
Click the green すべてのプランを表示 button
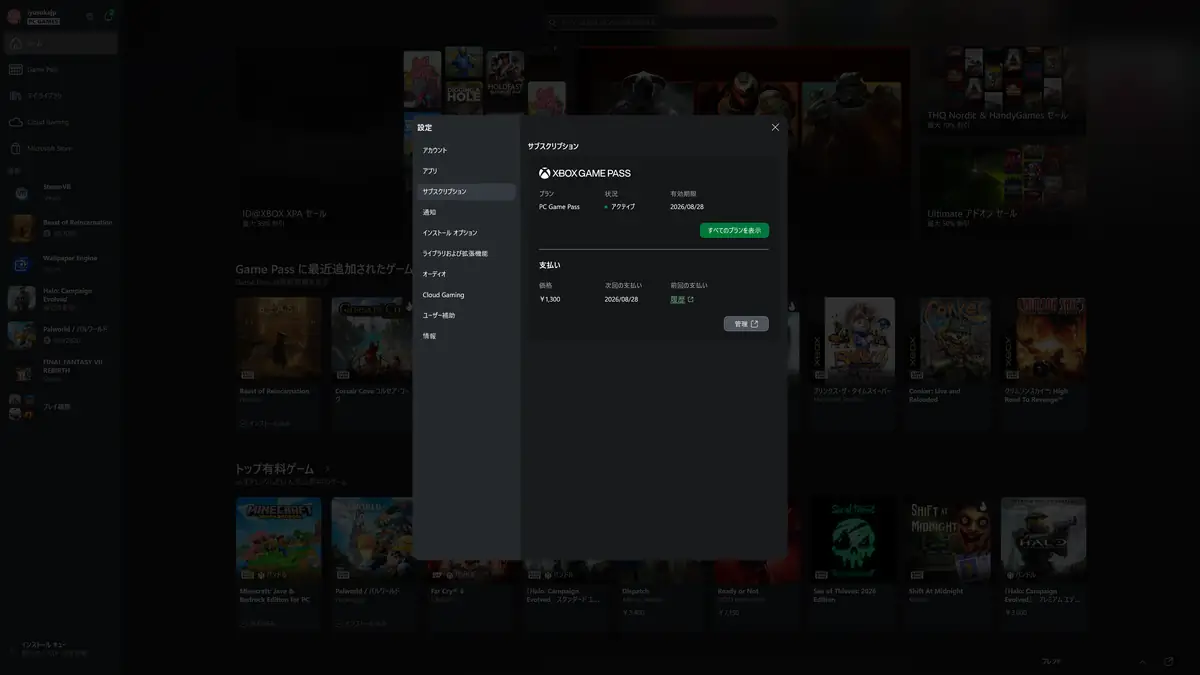(x=734, y=230)
